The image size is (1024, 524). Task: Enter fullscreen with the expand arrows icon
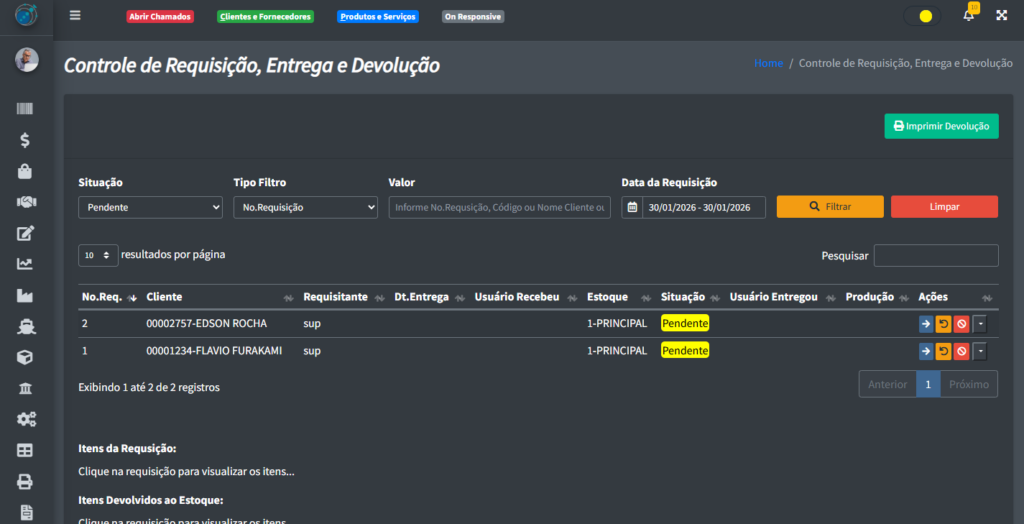pyautogui.click(x=1001, y=16)
